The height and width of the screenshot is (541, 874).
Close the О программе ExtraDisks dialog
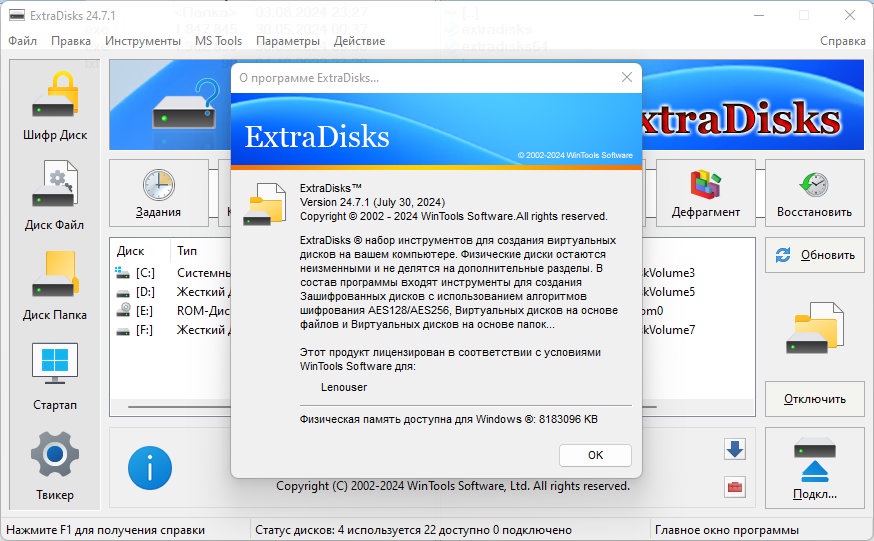pos(627,77)
